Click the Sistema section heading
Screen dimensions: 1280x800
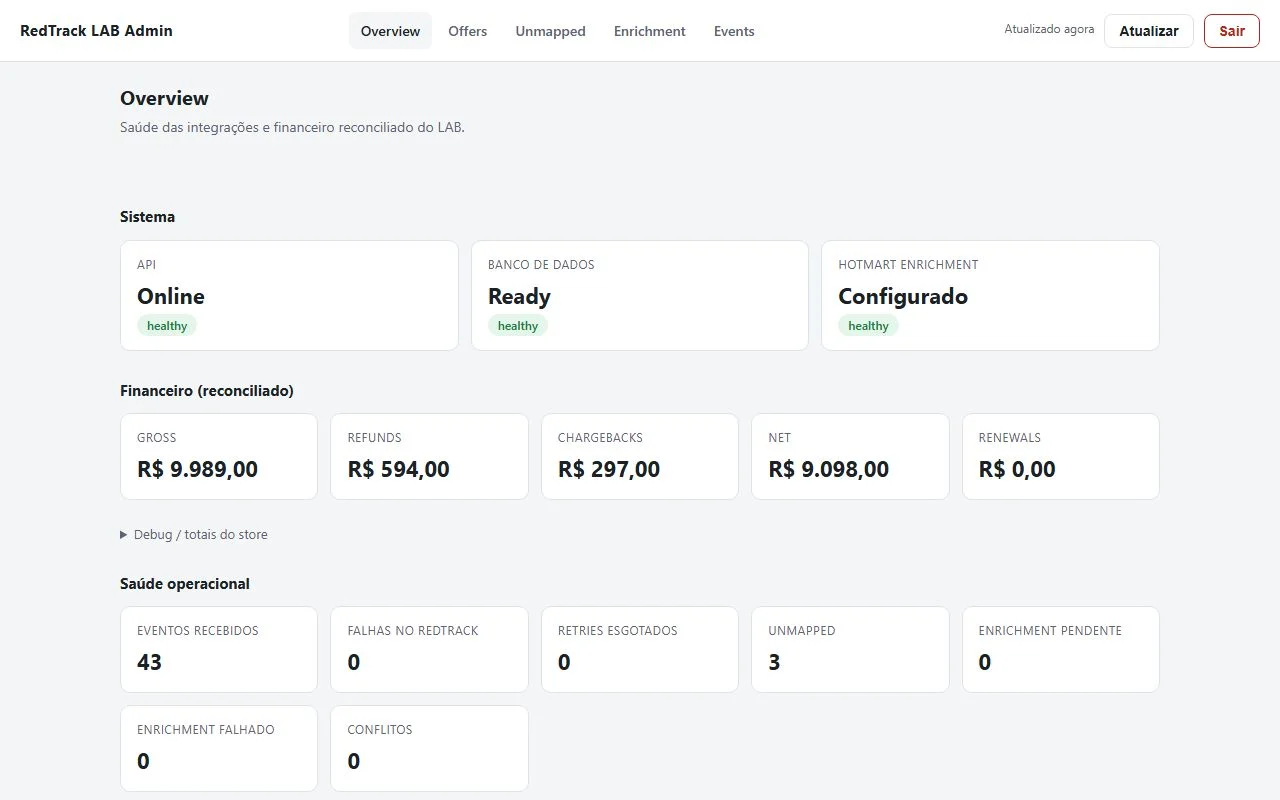coord(147,217)
